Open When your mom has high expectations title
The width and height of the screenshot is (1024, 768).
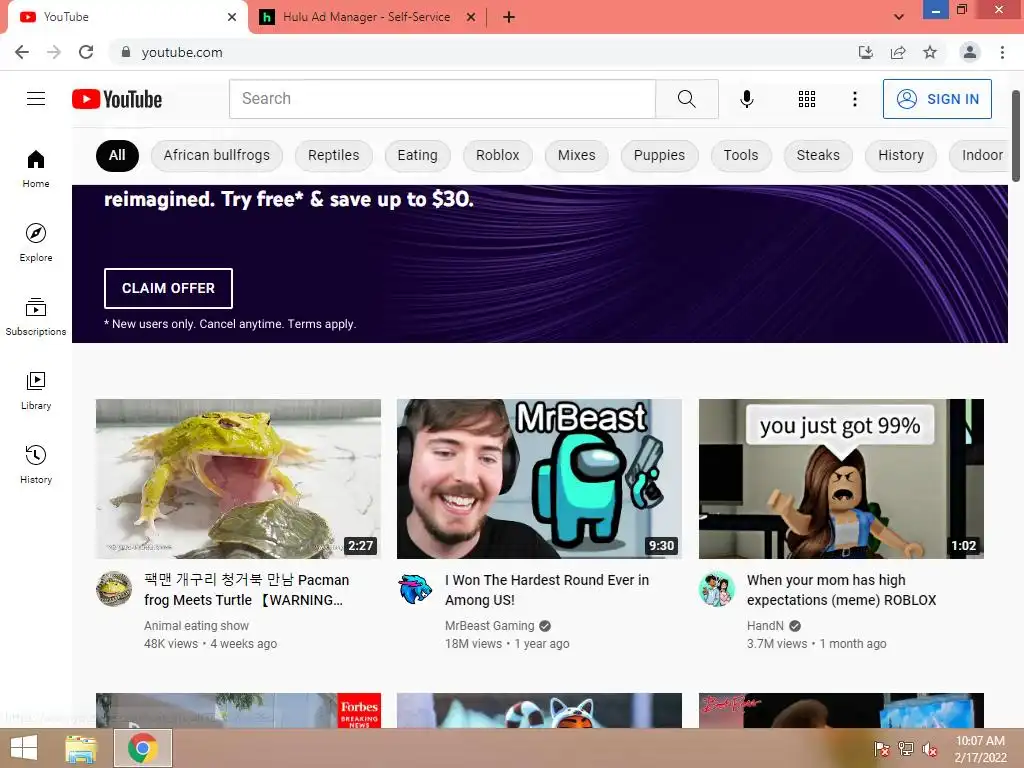coord(841,590)
